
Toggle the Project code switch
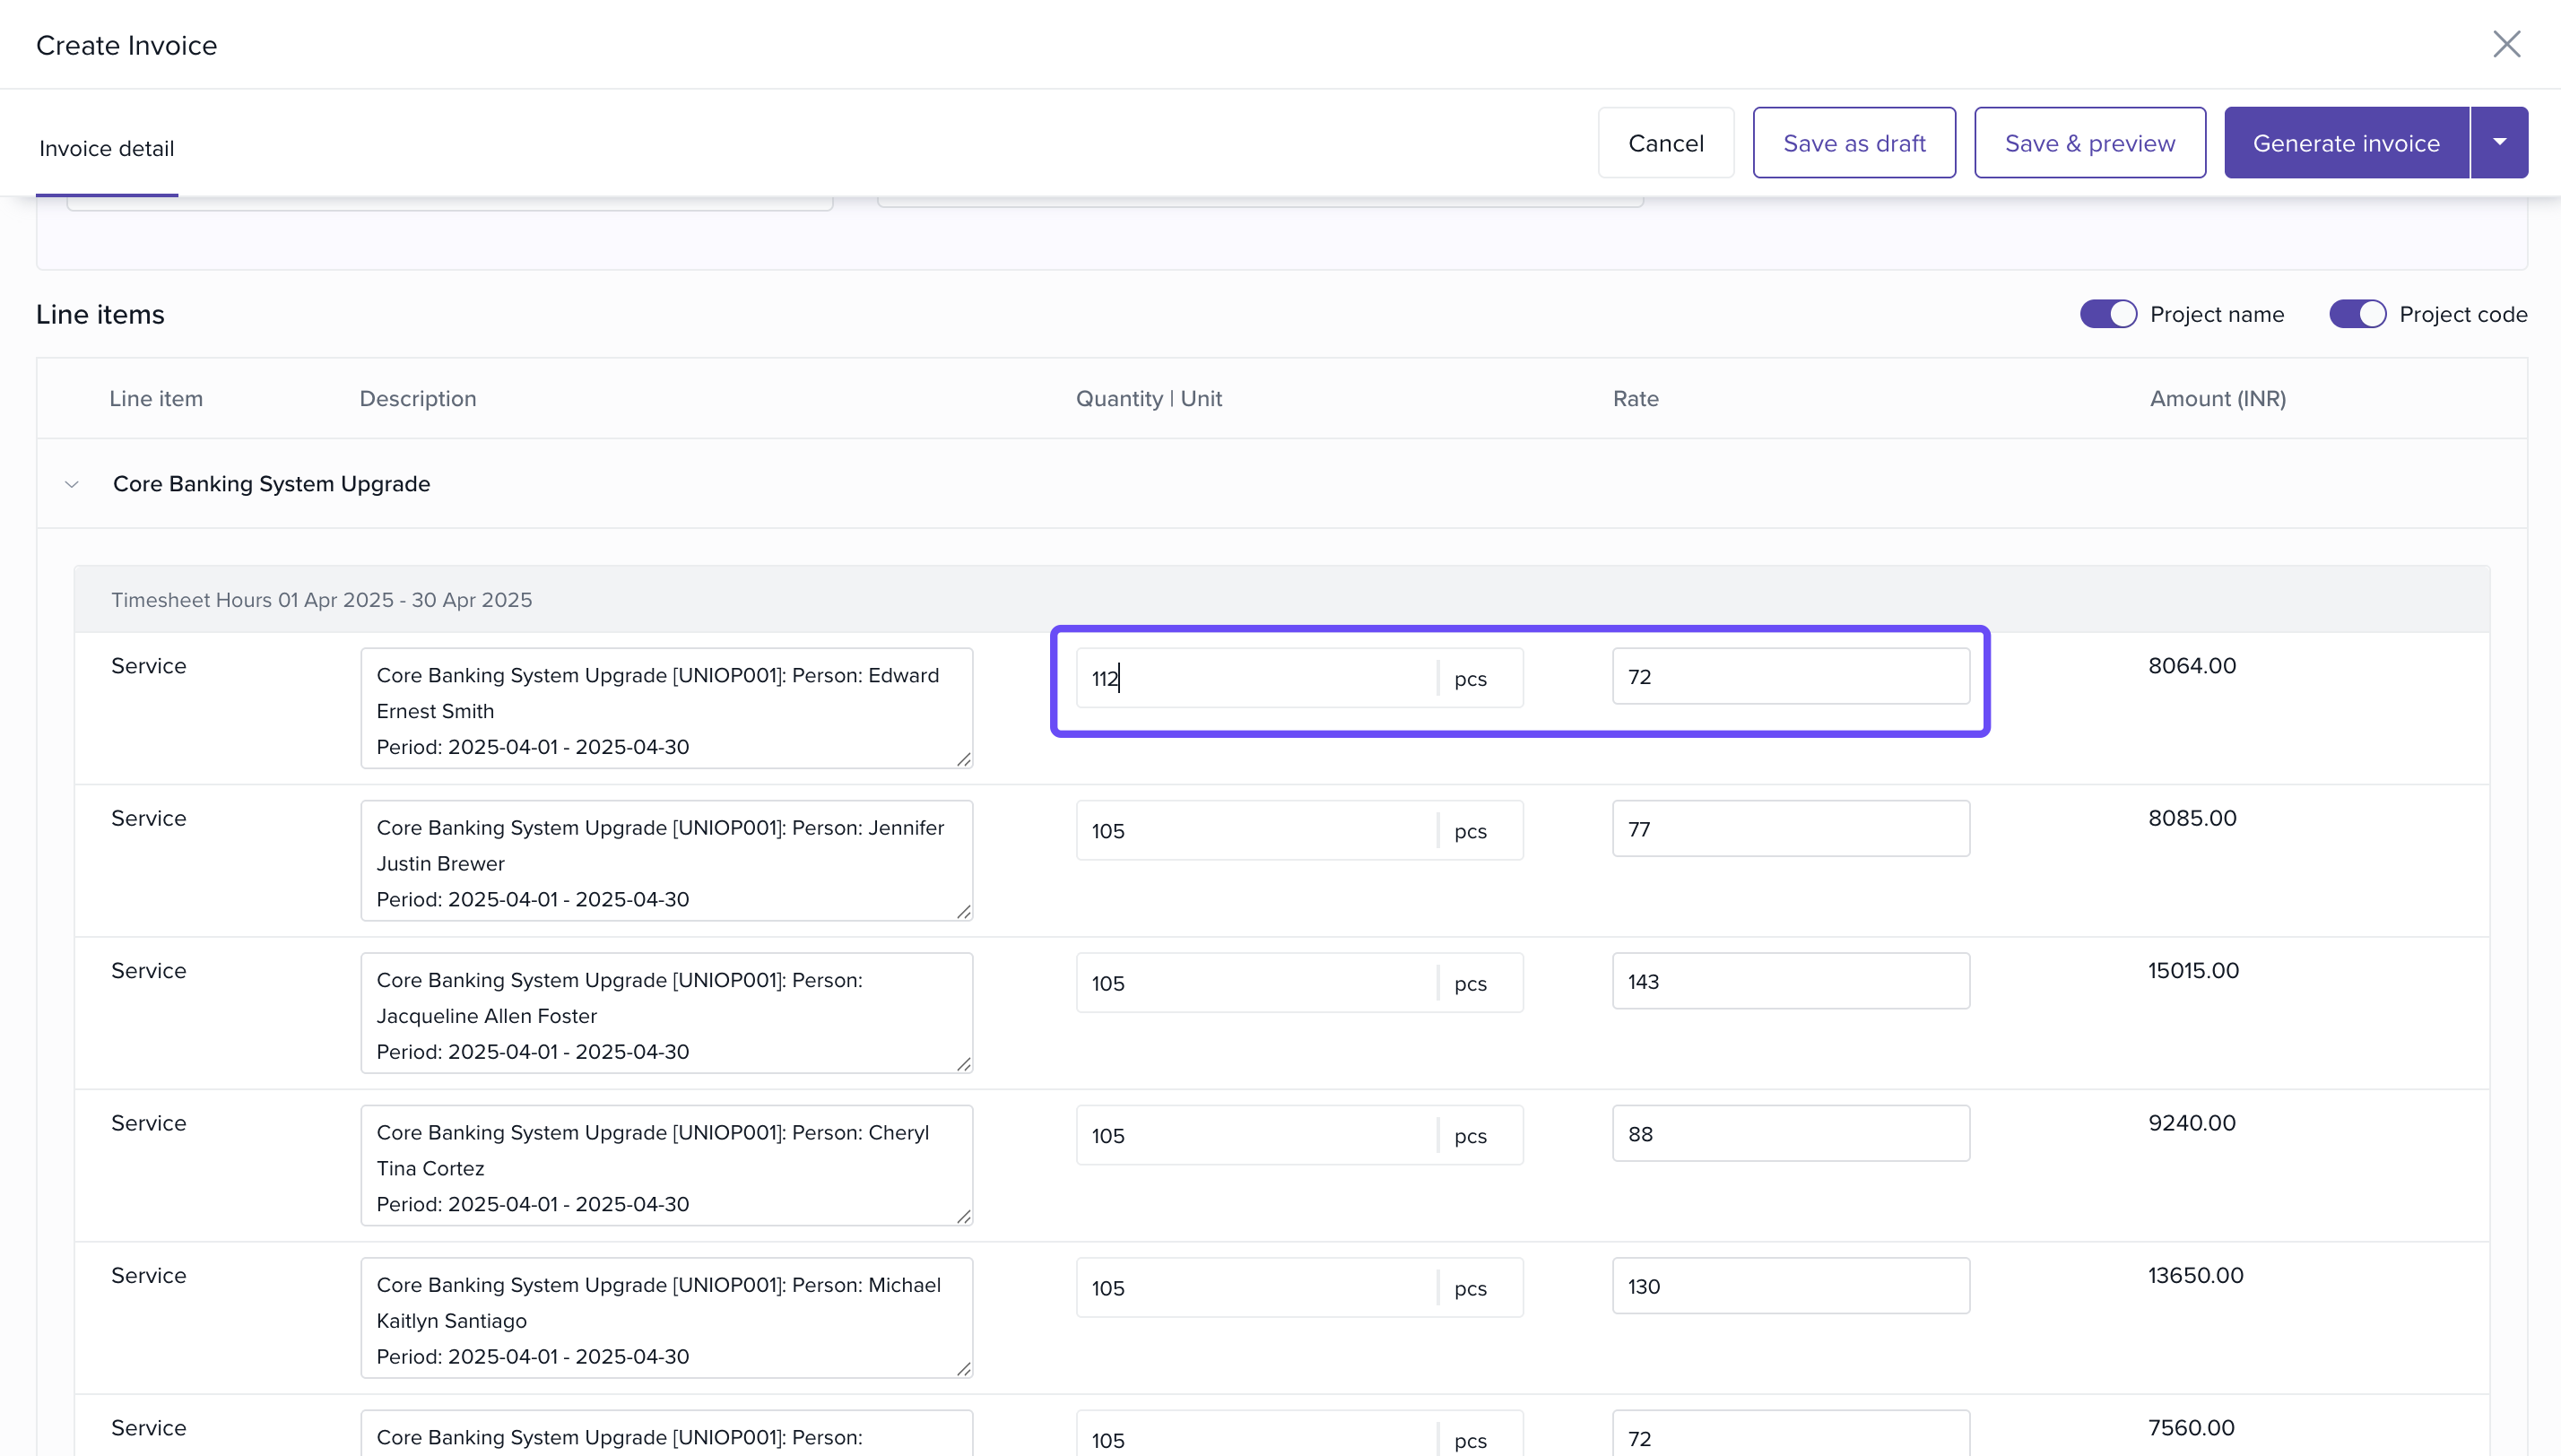click(x=2357, y=314)
